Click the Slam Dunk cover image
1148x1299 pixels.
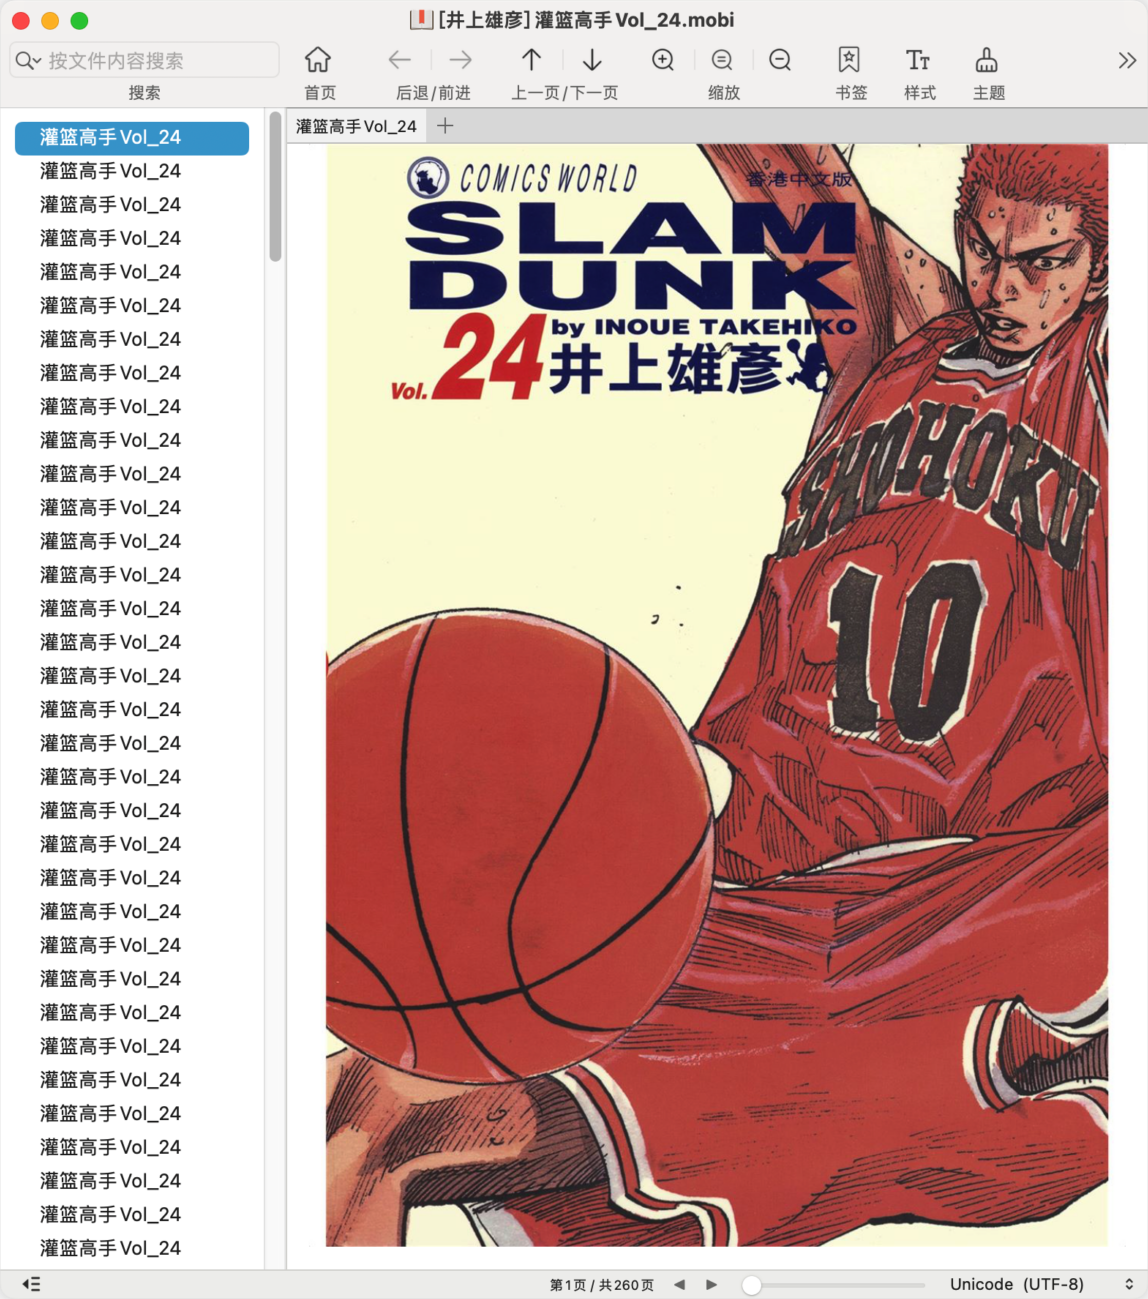pyautogui.click(x=717, y=695)
